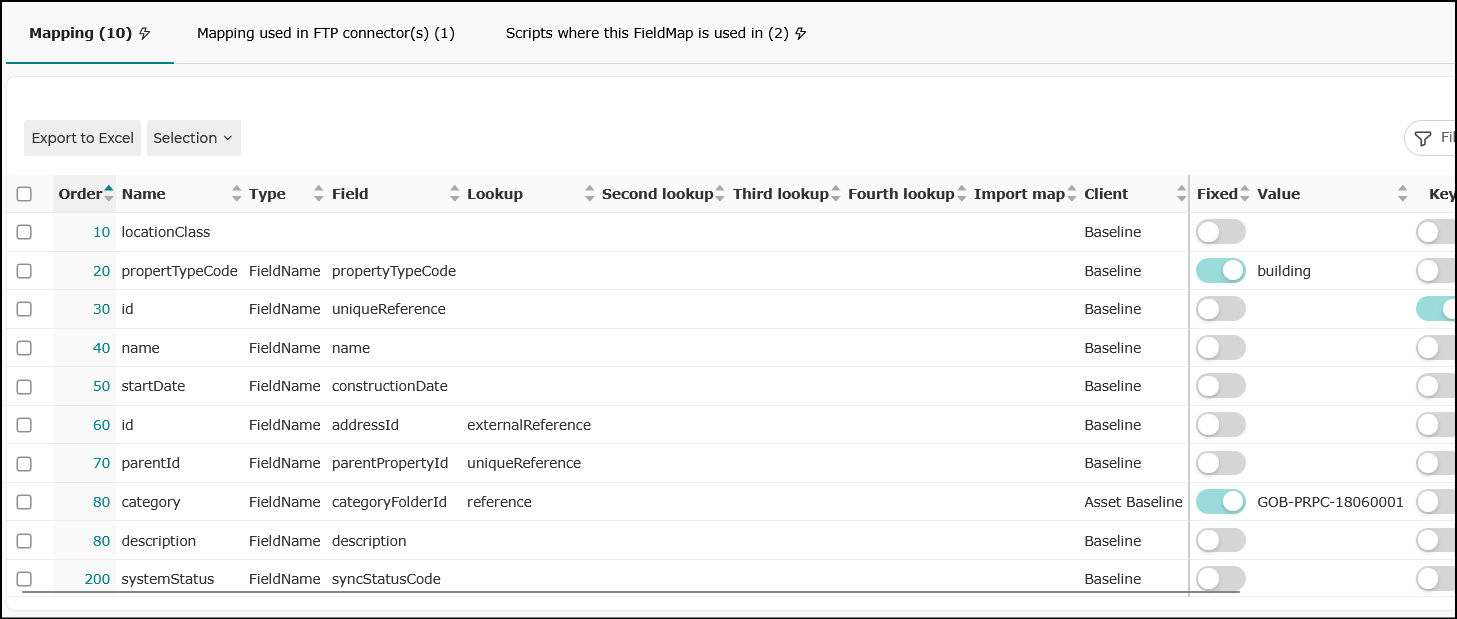Click the filter funnel icon
Viewport: 1457px width, 619px height.
click(1423, 138)
